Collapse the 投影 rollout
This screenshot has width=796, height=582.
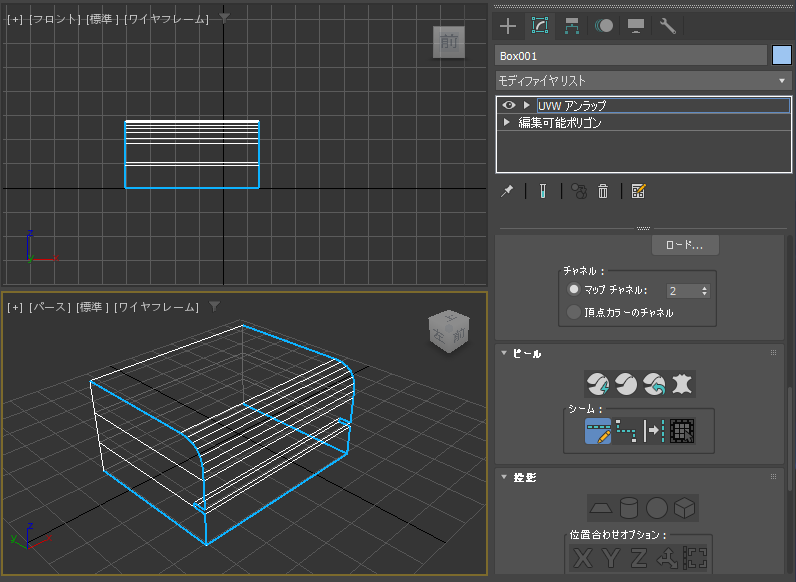pyautogui.click(x=504, y=477)
